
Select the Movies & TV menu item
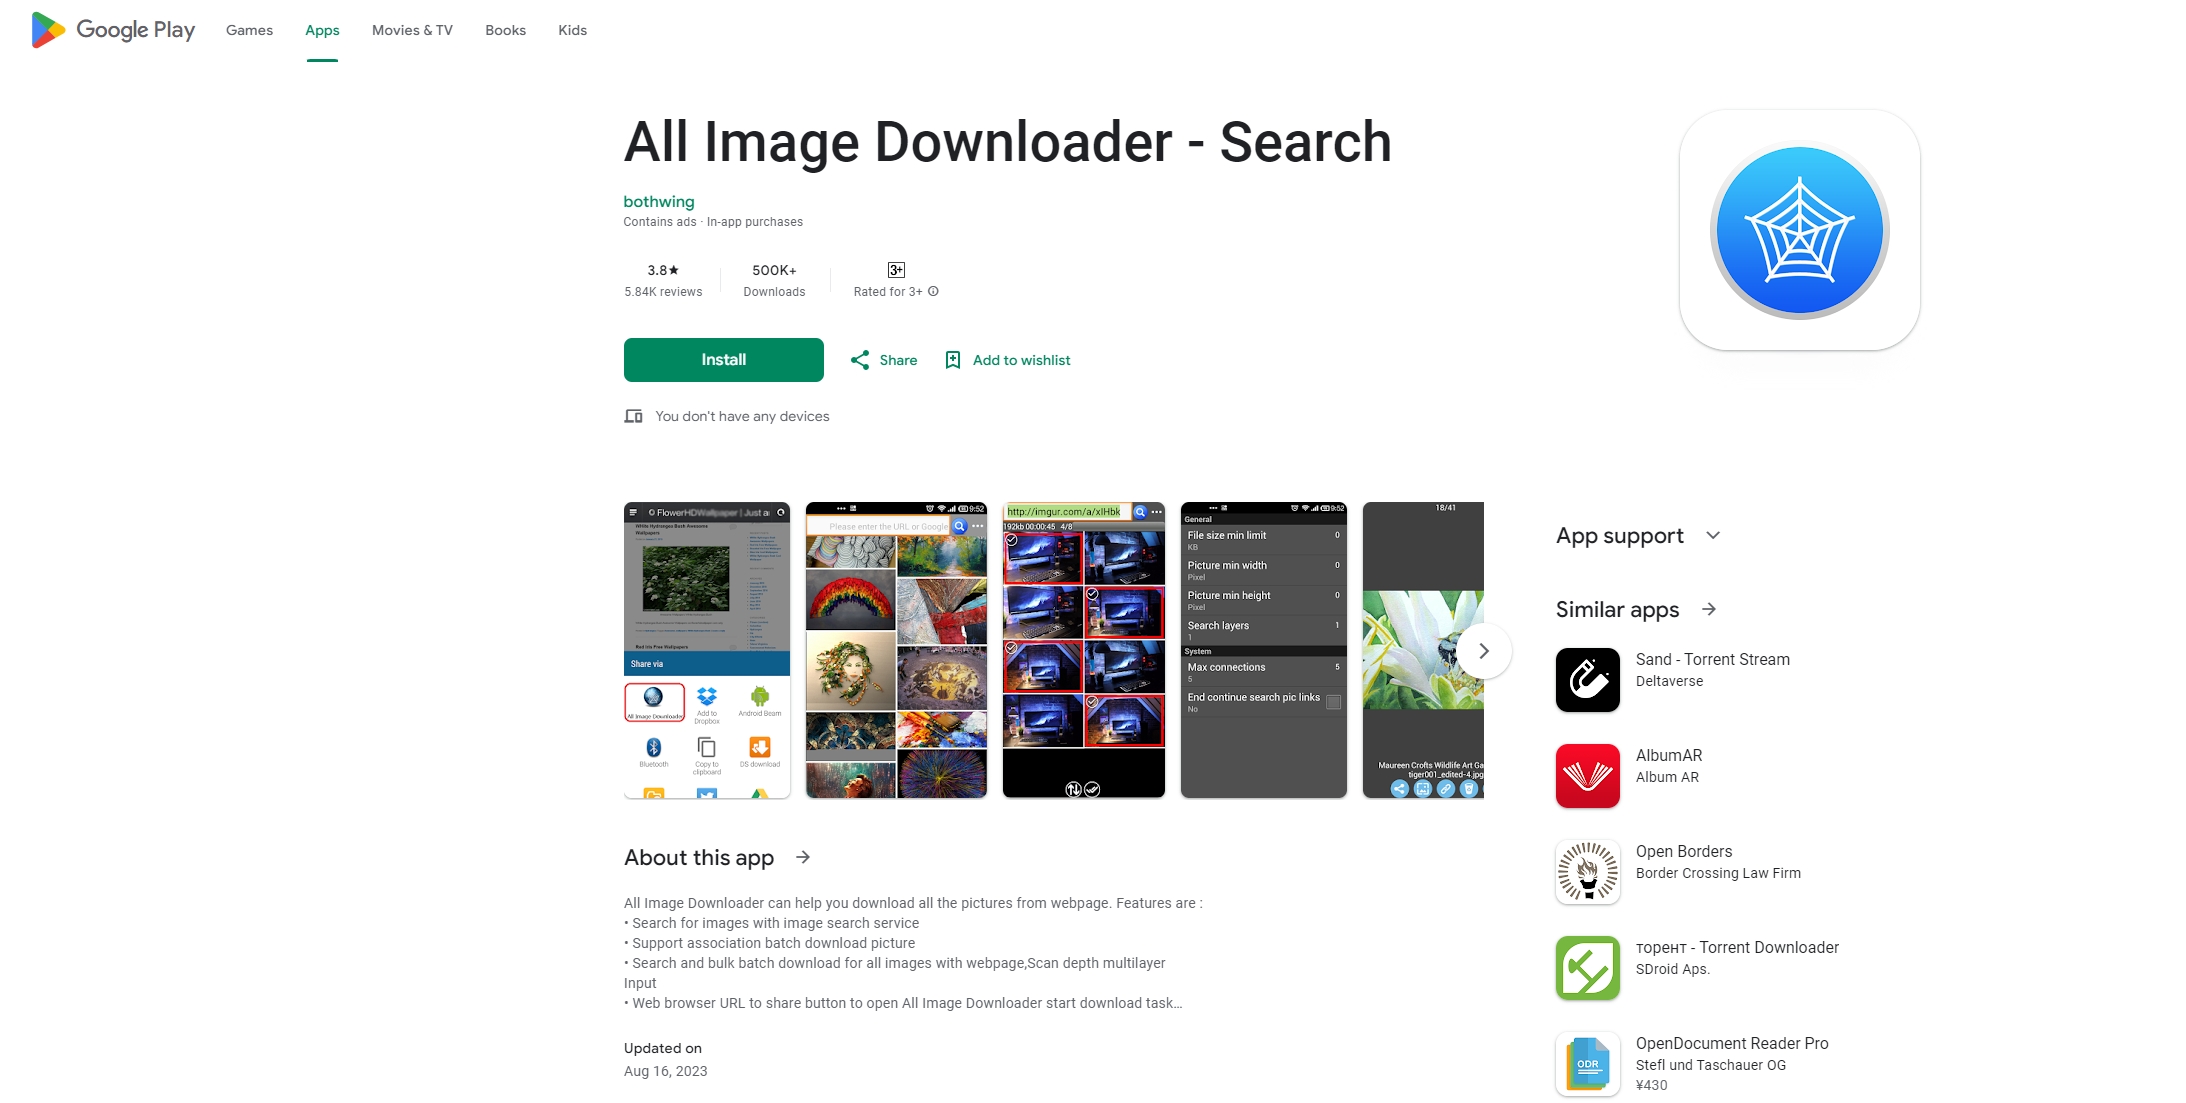click(412, 30)
